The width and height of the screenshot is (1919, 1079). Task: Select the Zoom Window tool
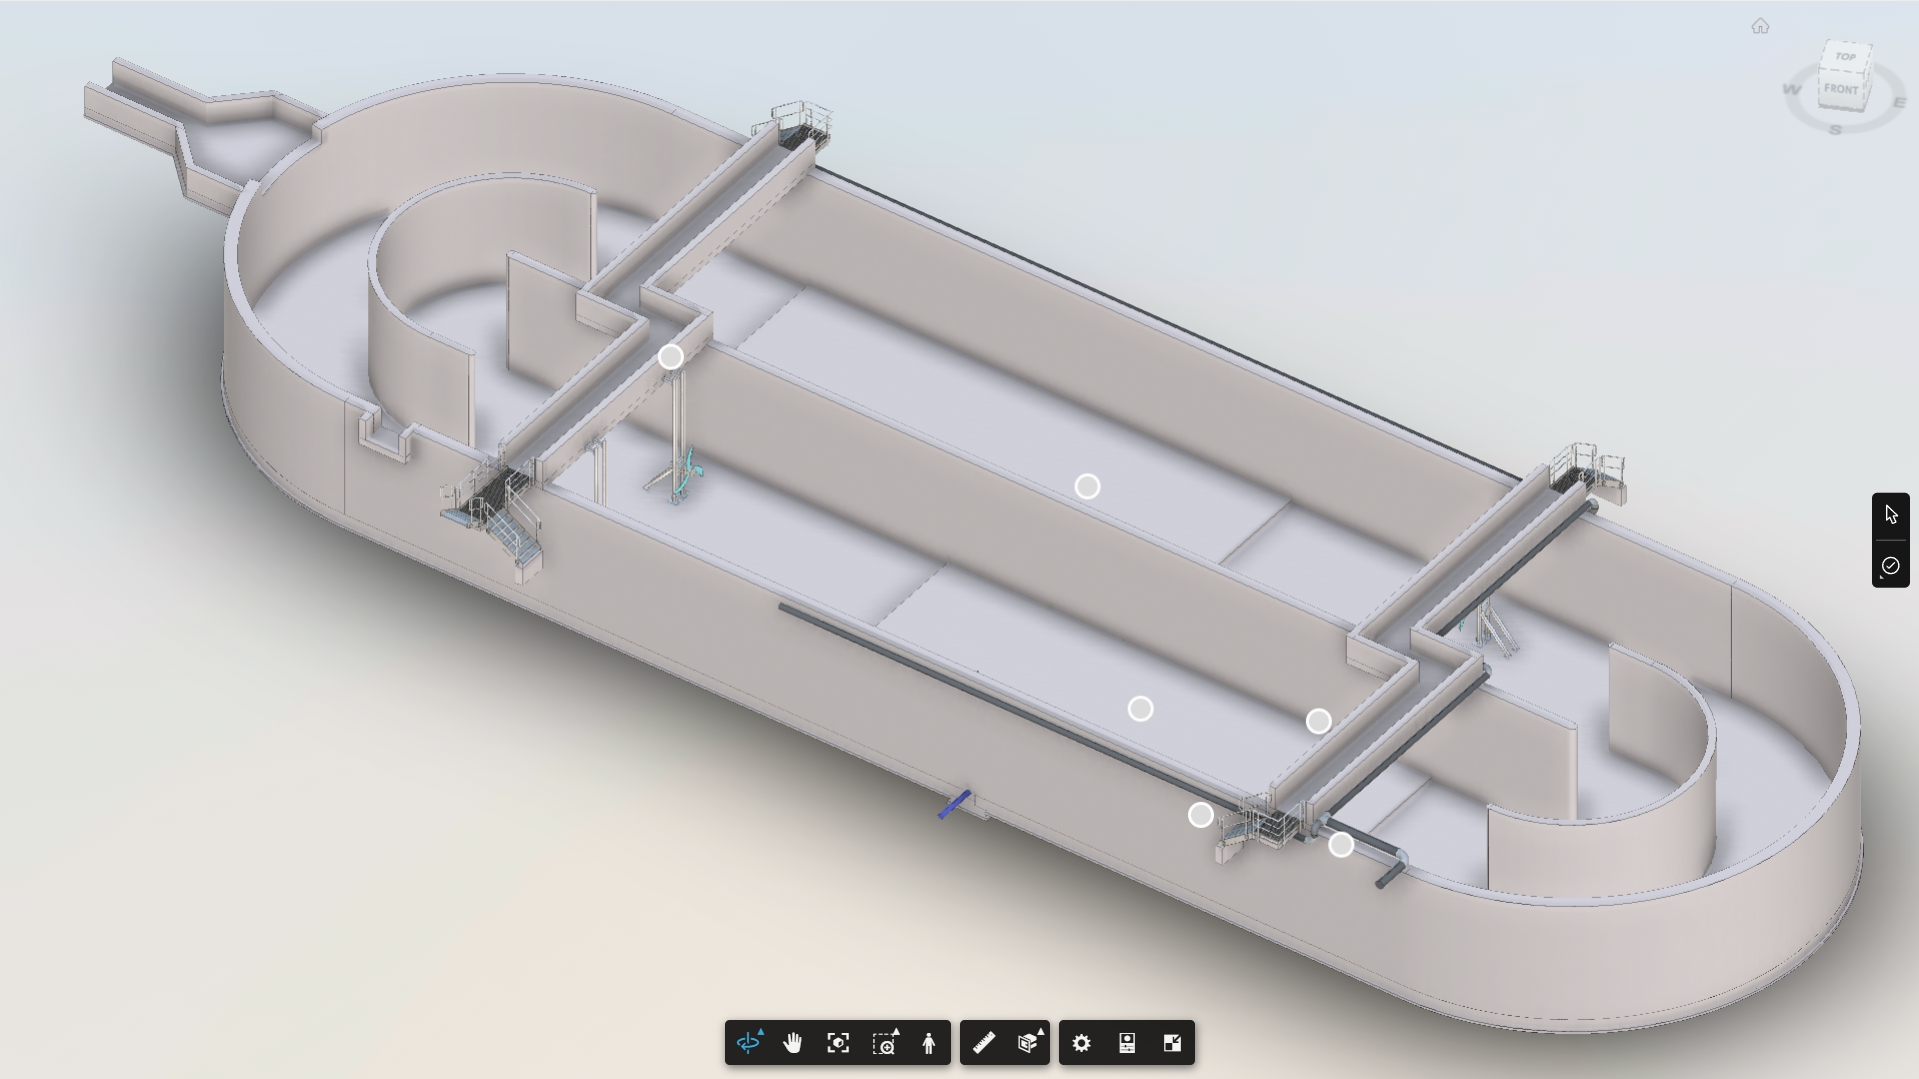[x=885, y=1043]
